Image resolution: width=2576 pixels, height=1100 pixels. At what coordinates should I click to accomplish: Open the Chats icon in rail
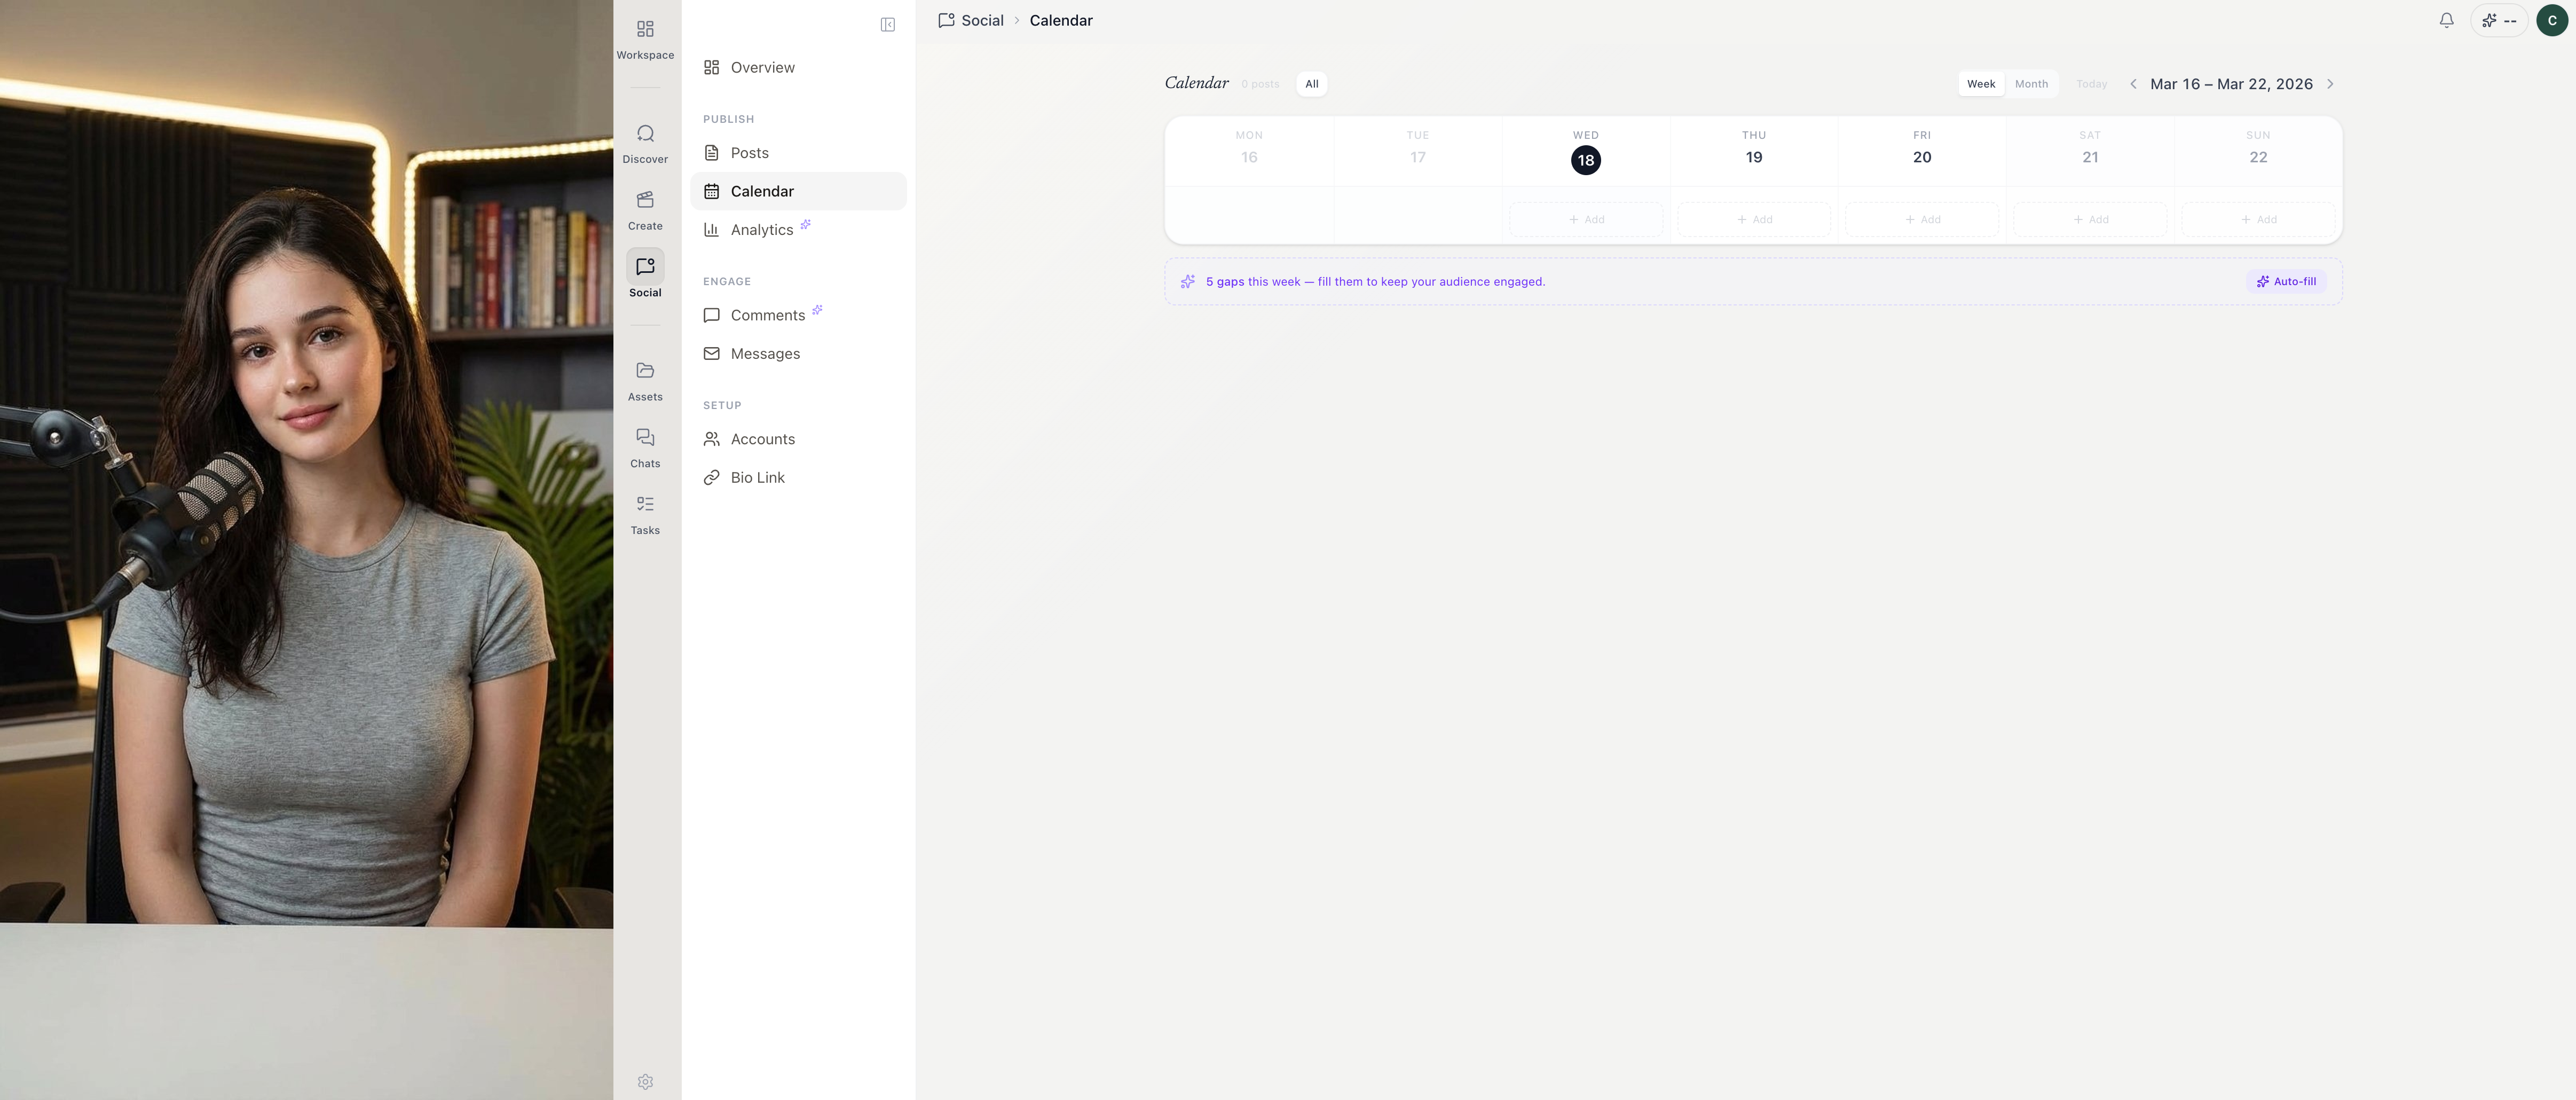[x=645, y=438]
